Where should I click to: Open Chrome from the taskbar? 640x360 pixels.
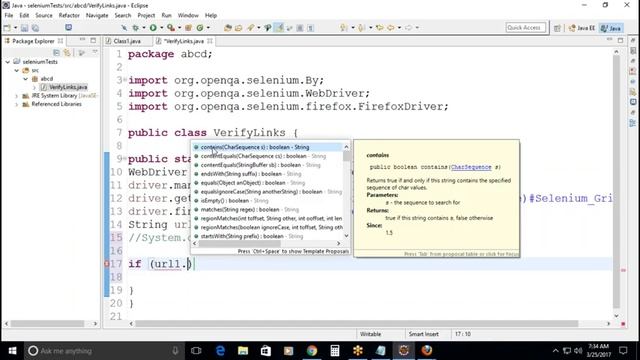tap(312, 350)
